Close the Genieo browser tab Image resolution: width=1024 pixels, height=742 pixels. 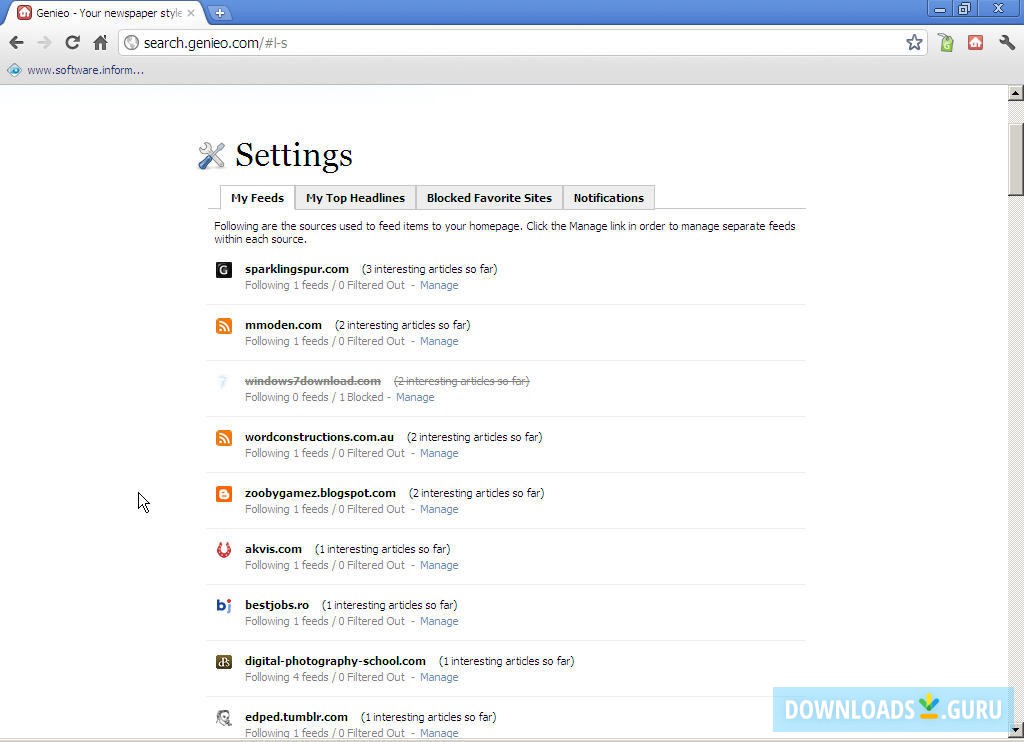point(191,12)
